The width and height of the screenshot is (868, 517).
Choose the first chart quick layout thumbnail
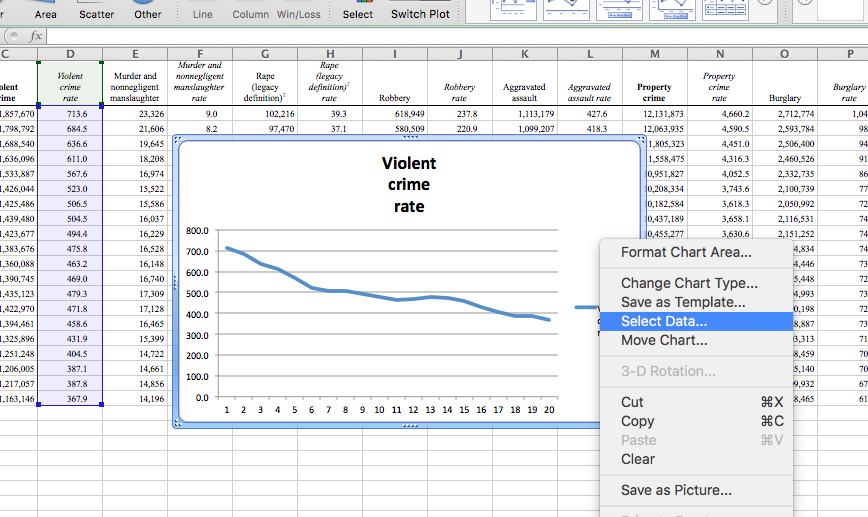[x=516, y=10]
